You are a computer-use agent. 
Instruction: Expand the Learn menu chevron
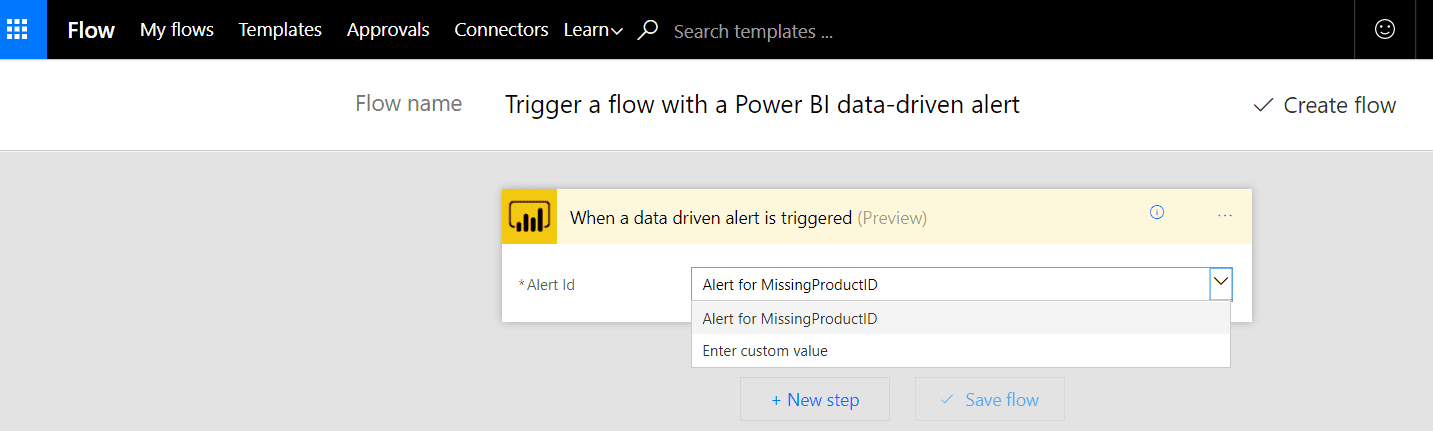tap(617, 32)
